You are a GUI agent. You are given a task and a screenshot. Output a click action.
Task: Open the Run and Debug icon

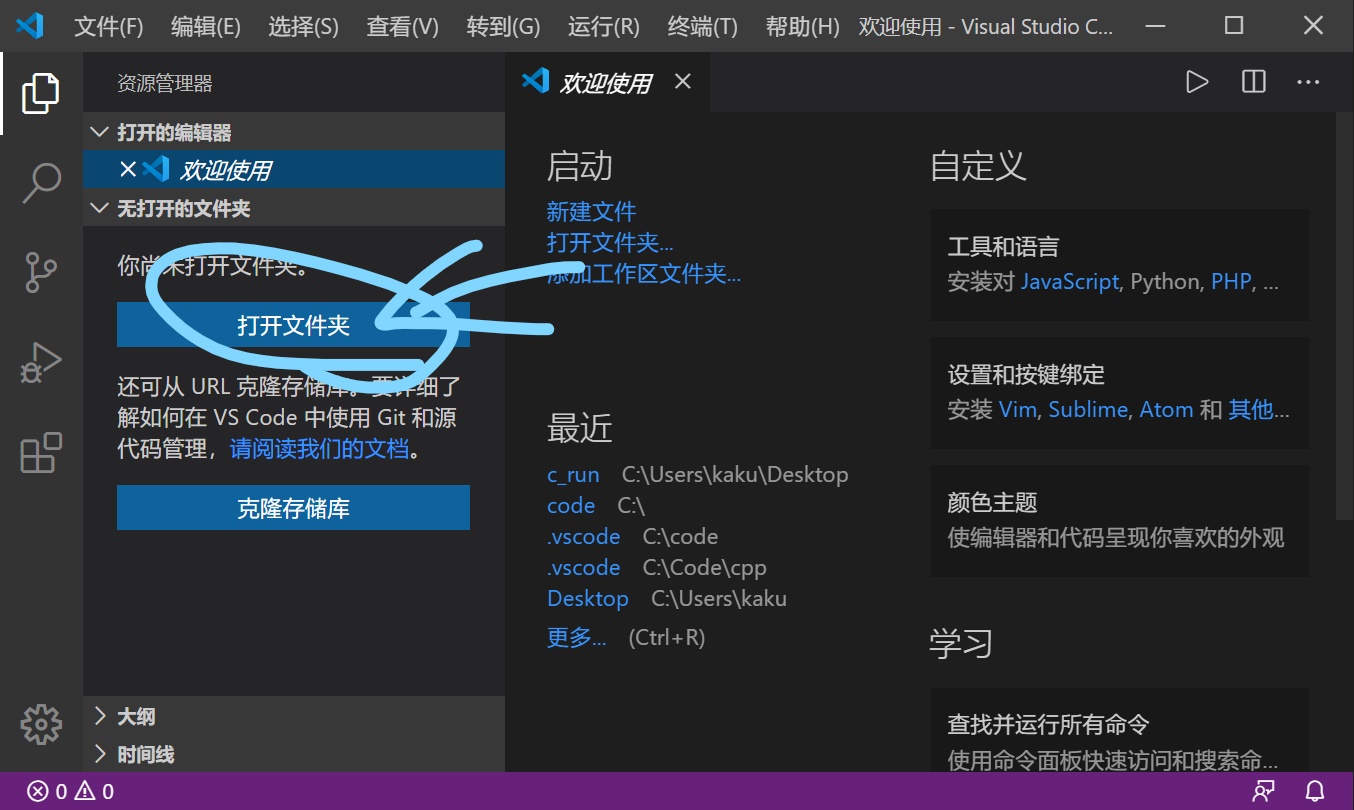pos(40,362)
